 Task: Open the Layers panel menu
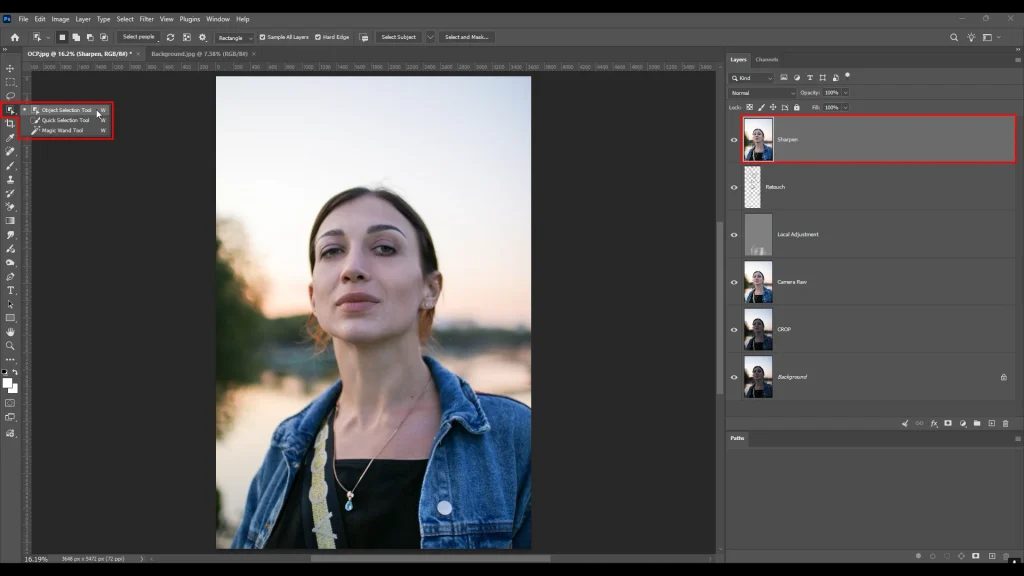coord(1017,59)
